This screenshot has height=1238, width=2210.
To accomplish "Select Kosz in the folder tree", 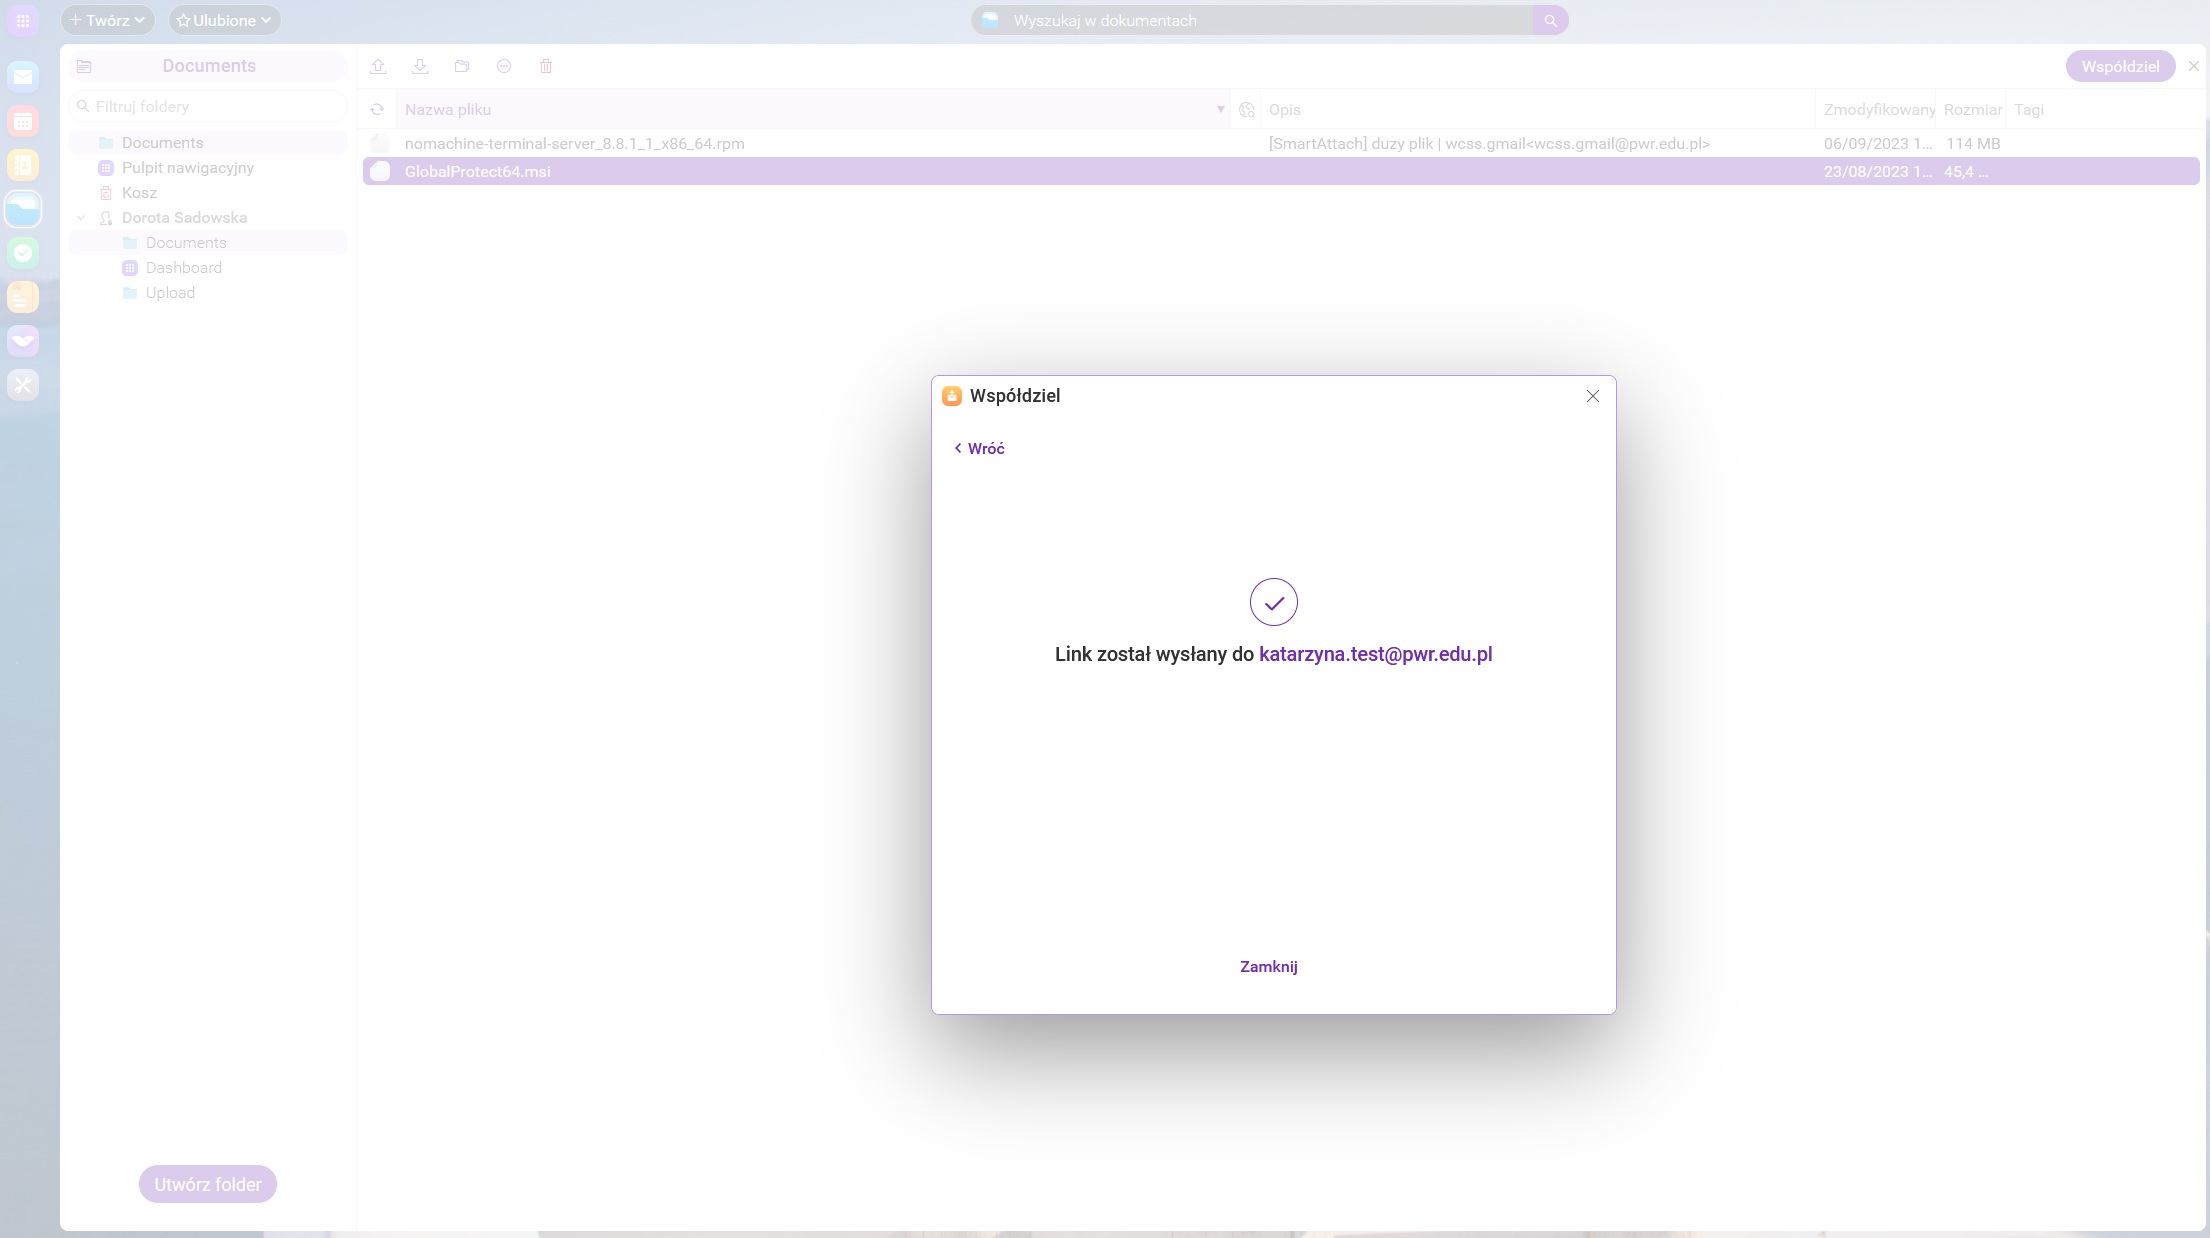I will pyautogui.click(x=139, y=193).
